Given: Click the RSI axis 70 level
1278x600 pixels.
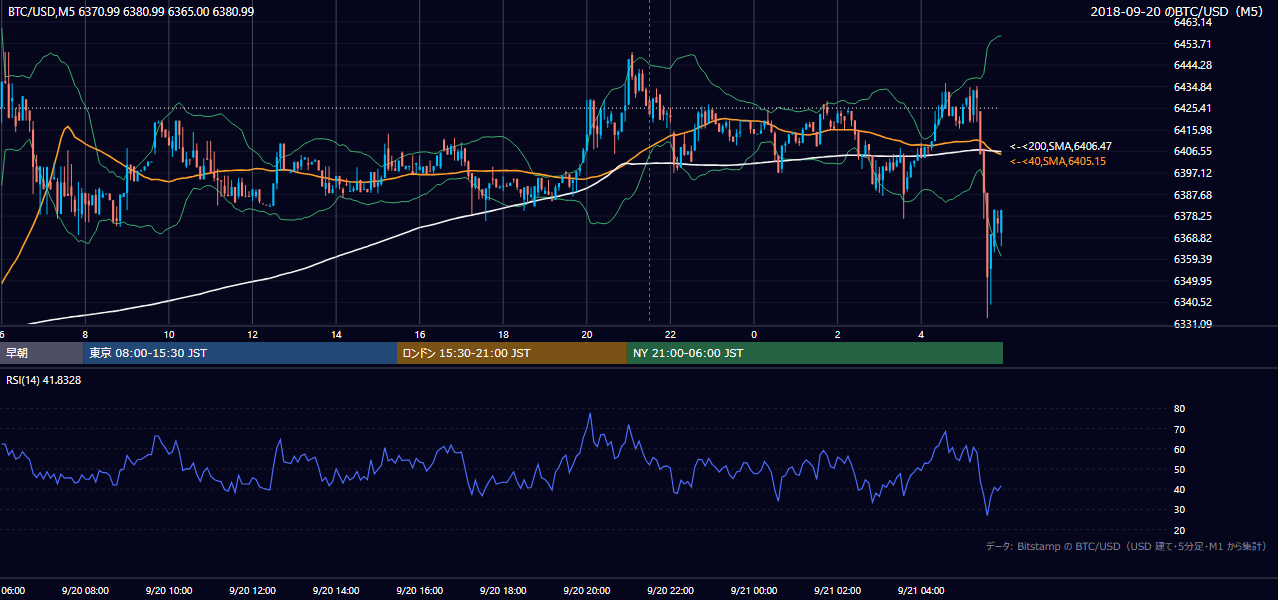Looking at the screenshot, I should (1179, 430).
